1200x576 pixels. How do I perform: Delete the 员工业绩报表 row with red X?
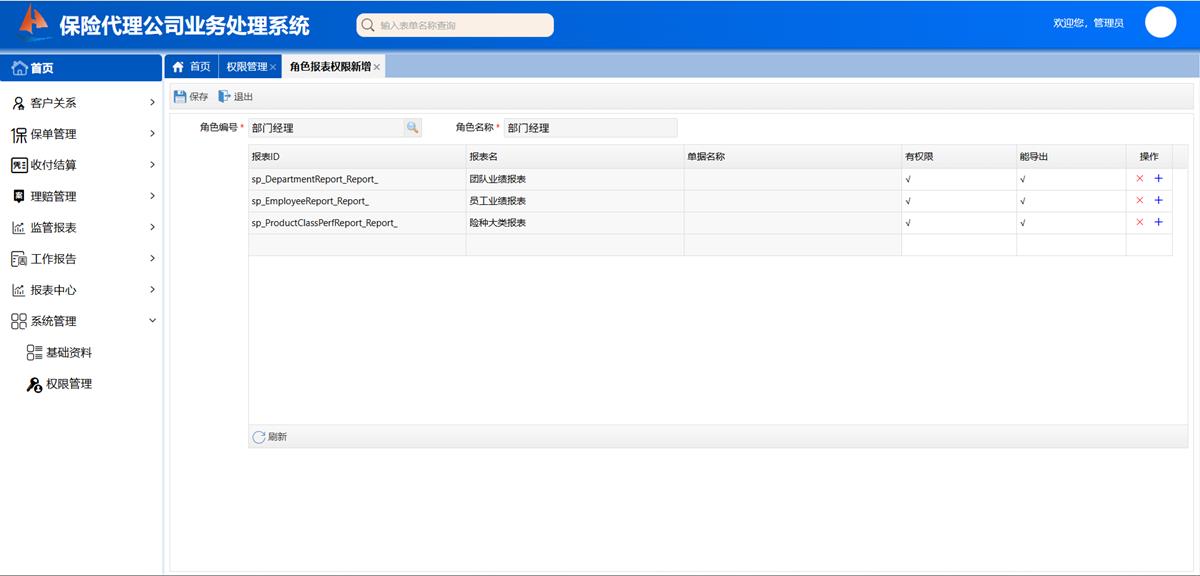click(1140, 201)
